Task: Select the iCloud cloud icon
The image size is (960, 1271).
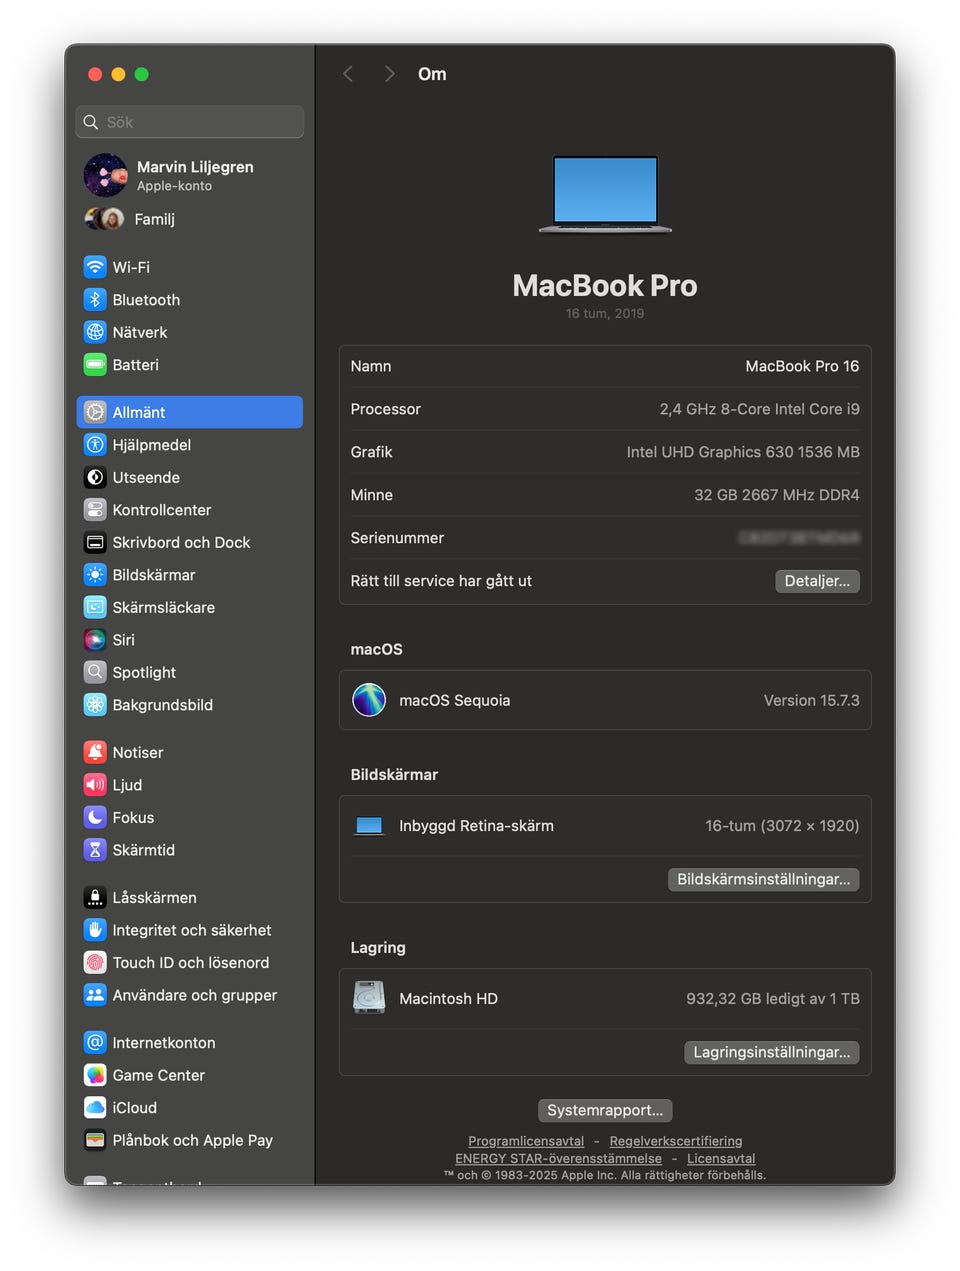Action: click(x=95, y=1107)
